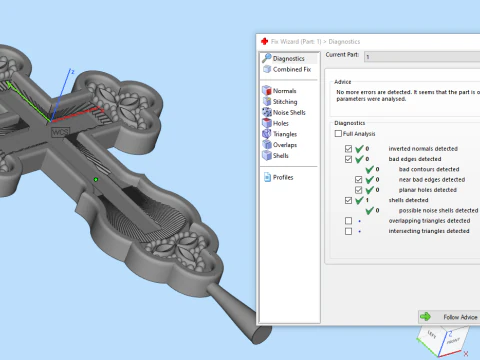Screen dimensions: 480x360
Task: Click the Shells icon in sidebar
Action: tap(267, 155)
